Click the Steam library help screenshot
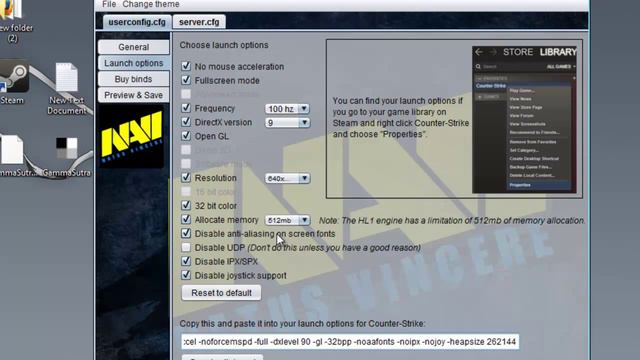This screenshot has height=360, width=640. click(x=524, y=120)
